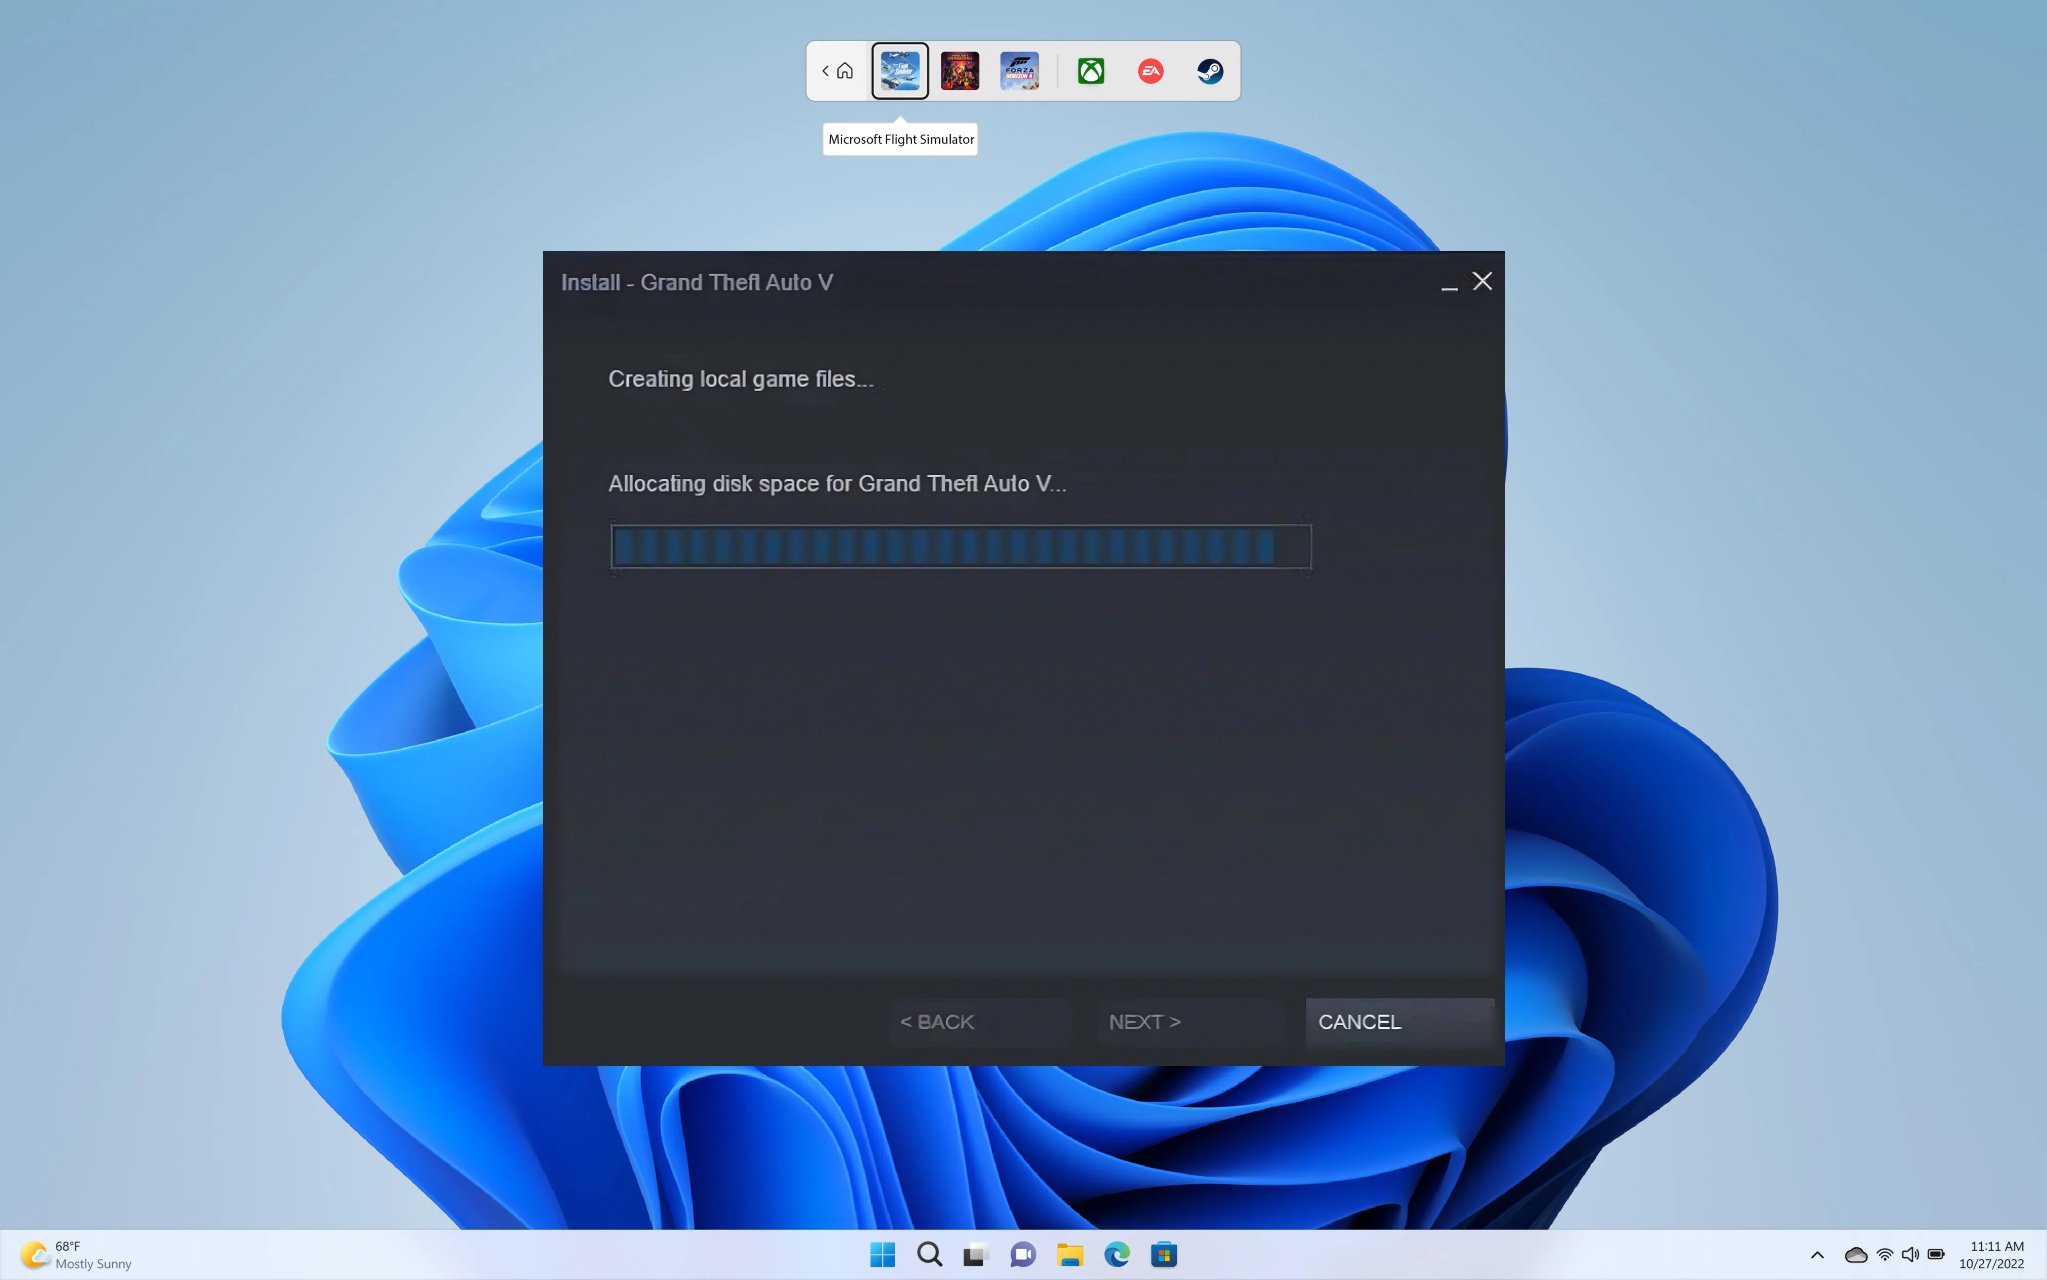Open Microsoft Edge from the taskbar
The image size is (2047, 1280).
point(1116,1255)
